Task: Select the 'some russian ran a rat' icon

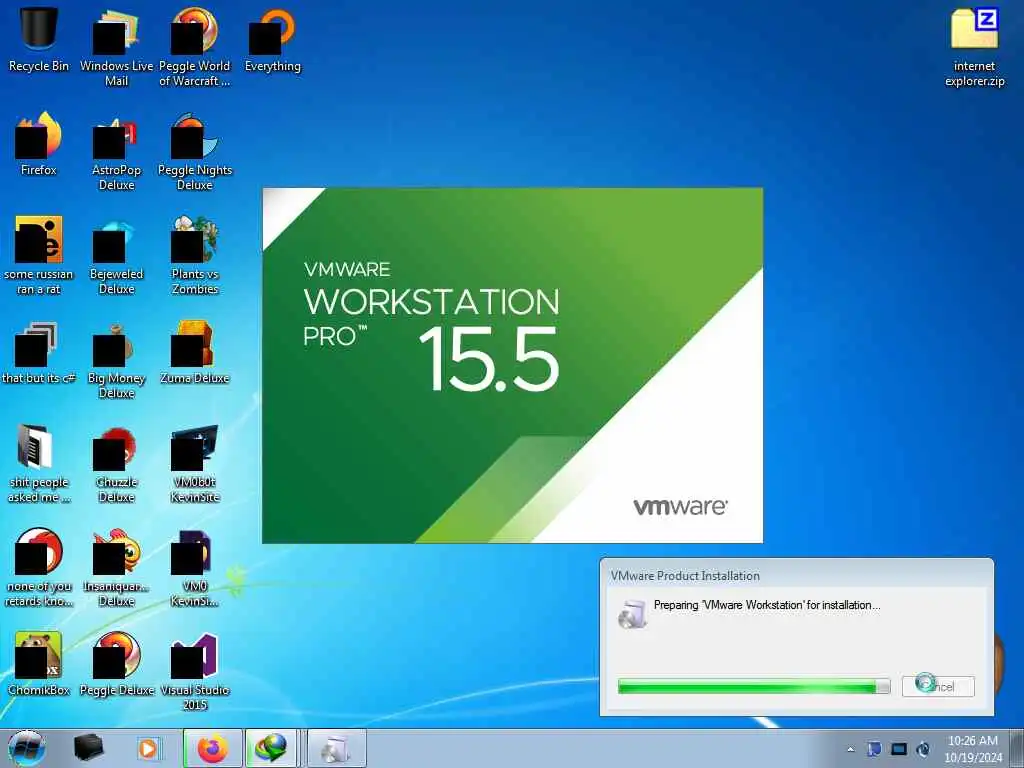Action: pos(39,255)
